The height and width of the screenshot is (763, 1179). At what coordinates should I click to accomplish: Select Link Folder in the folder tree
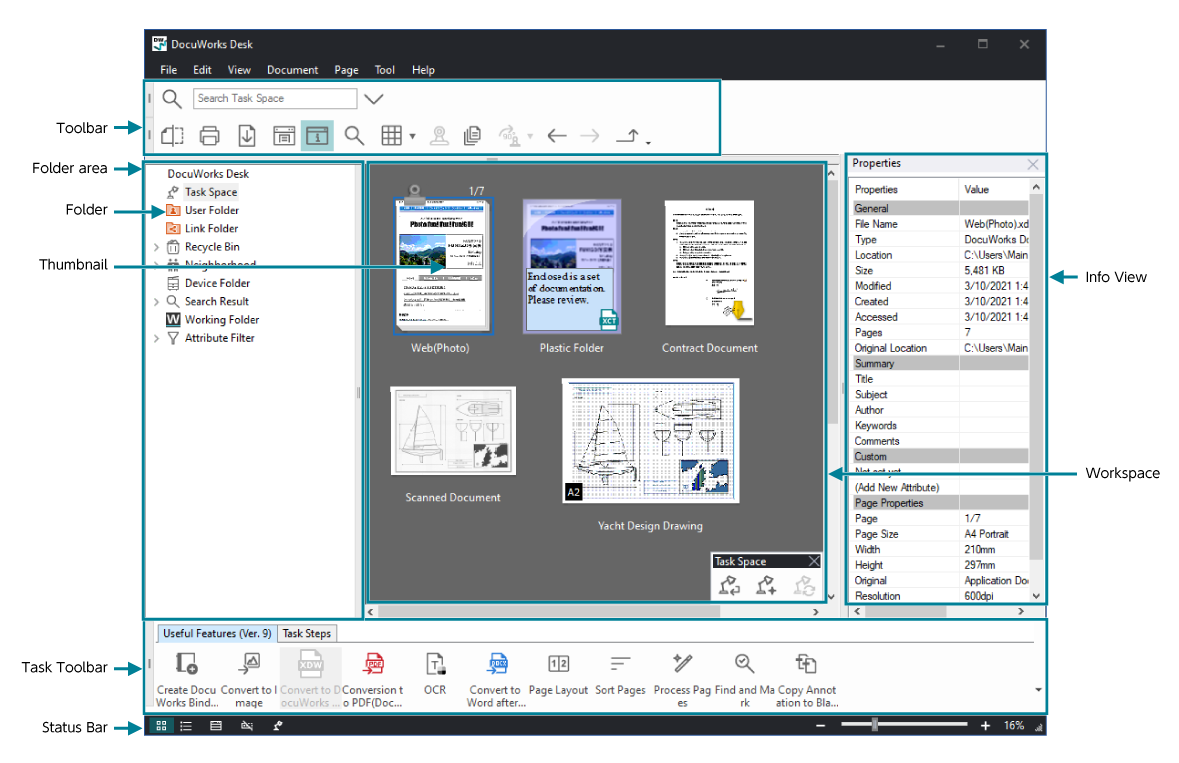pyautogui.click(x=211, y=229)
